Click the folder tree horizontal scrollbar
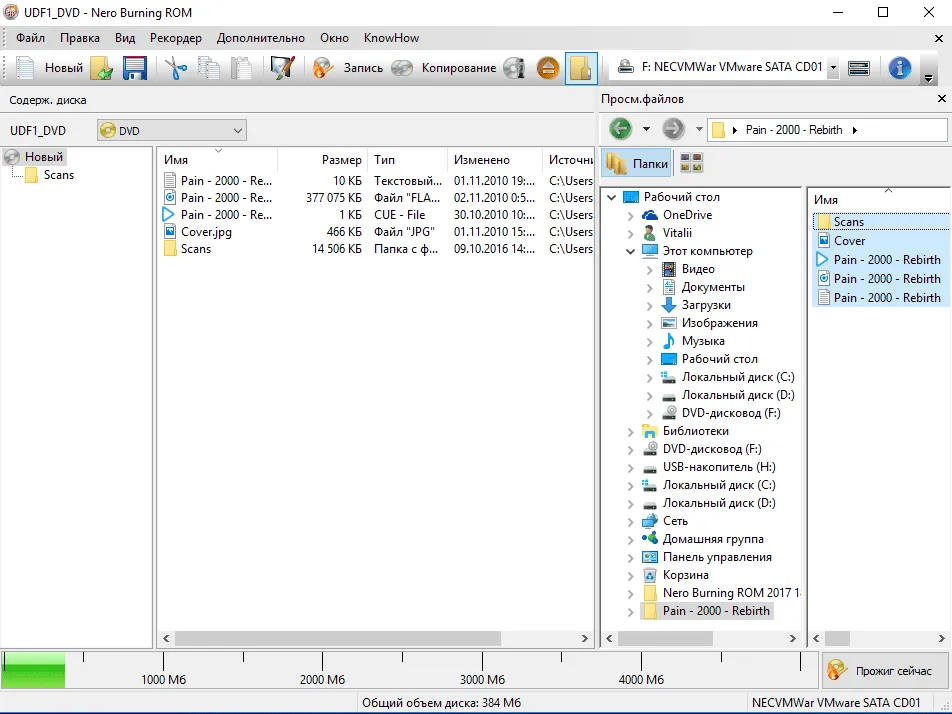This screenshot has width=952, height=714. point(665,638)
